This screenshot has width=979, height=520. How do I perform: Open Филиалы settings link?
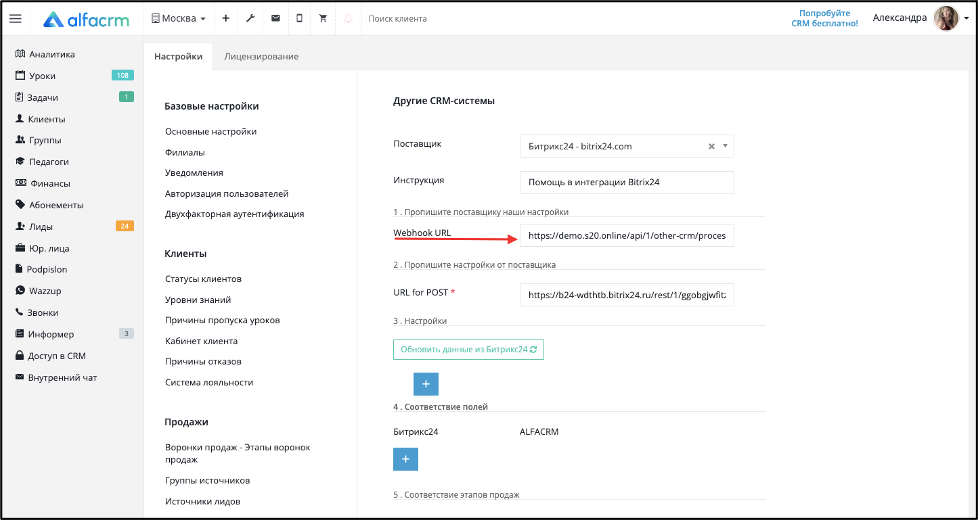pyautogui.click(x=185, y=152)
